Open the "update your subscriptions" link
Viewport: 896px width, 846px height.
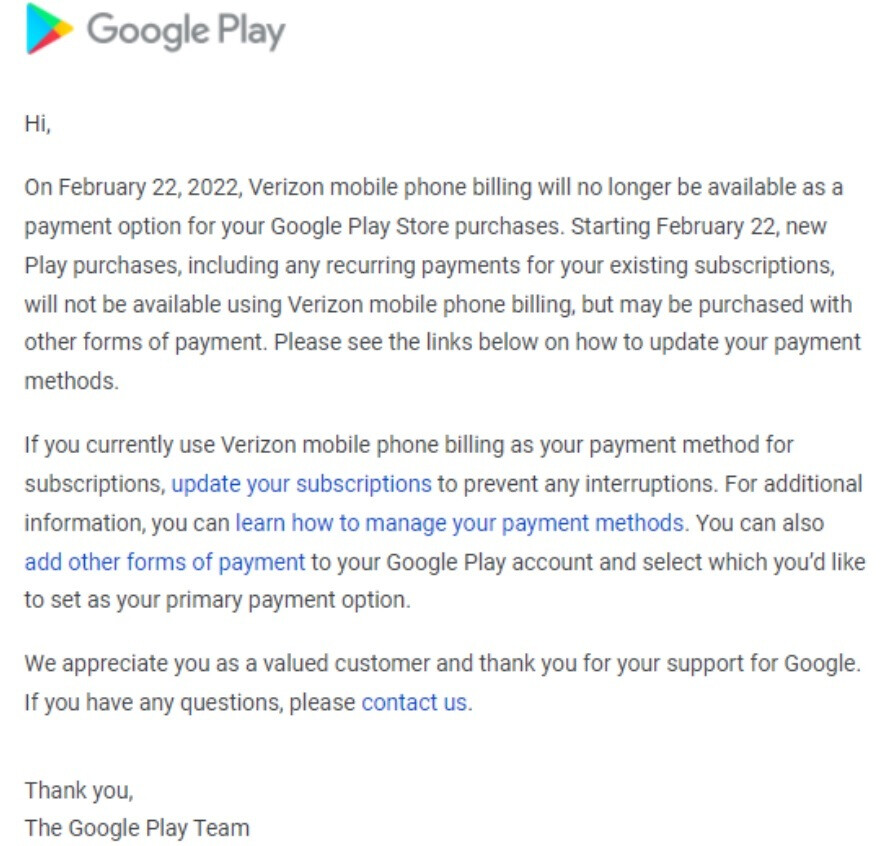click(x=301, y=484)
